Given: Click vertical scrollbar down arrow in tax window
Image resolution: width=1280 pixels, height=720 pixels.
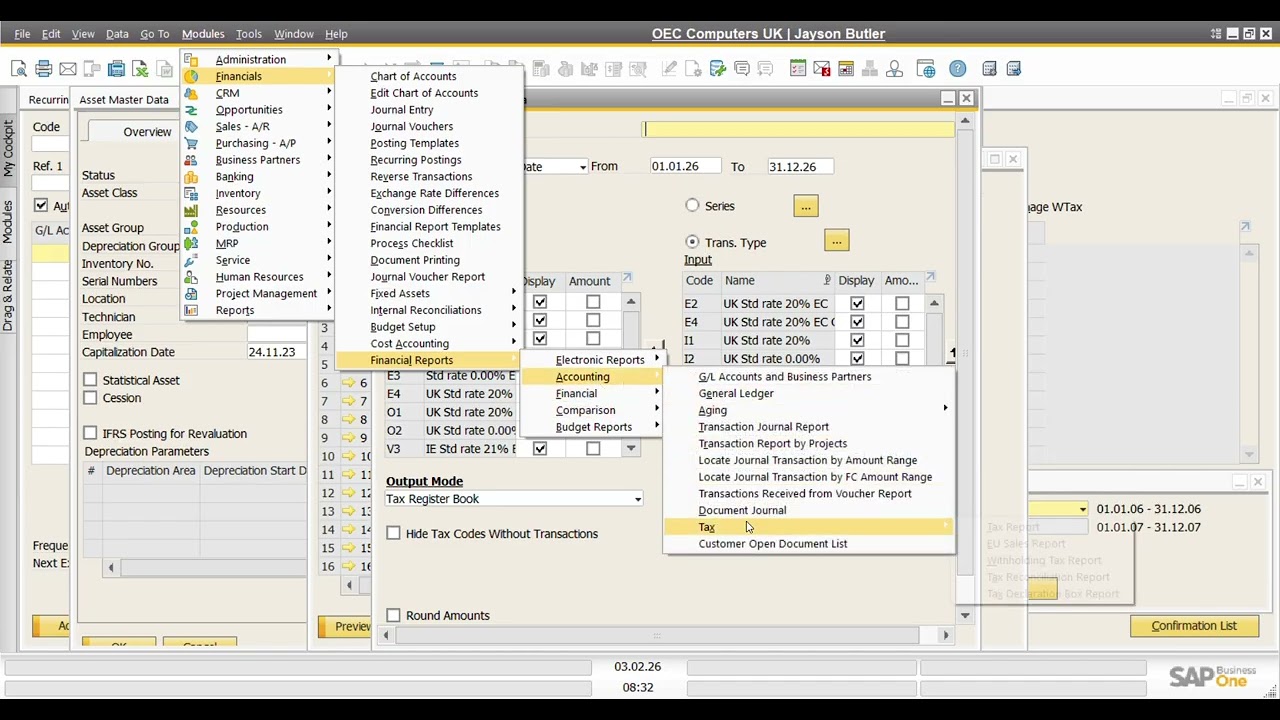Looking at the screenshot, I should tap(965, 616).
